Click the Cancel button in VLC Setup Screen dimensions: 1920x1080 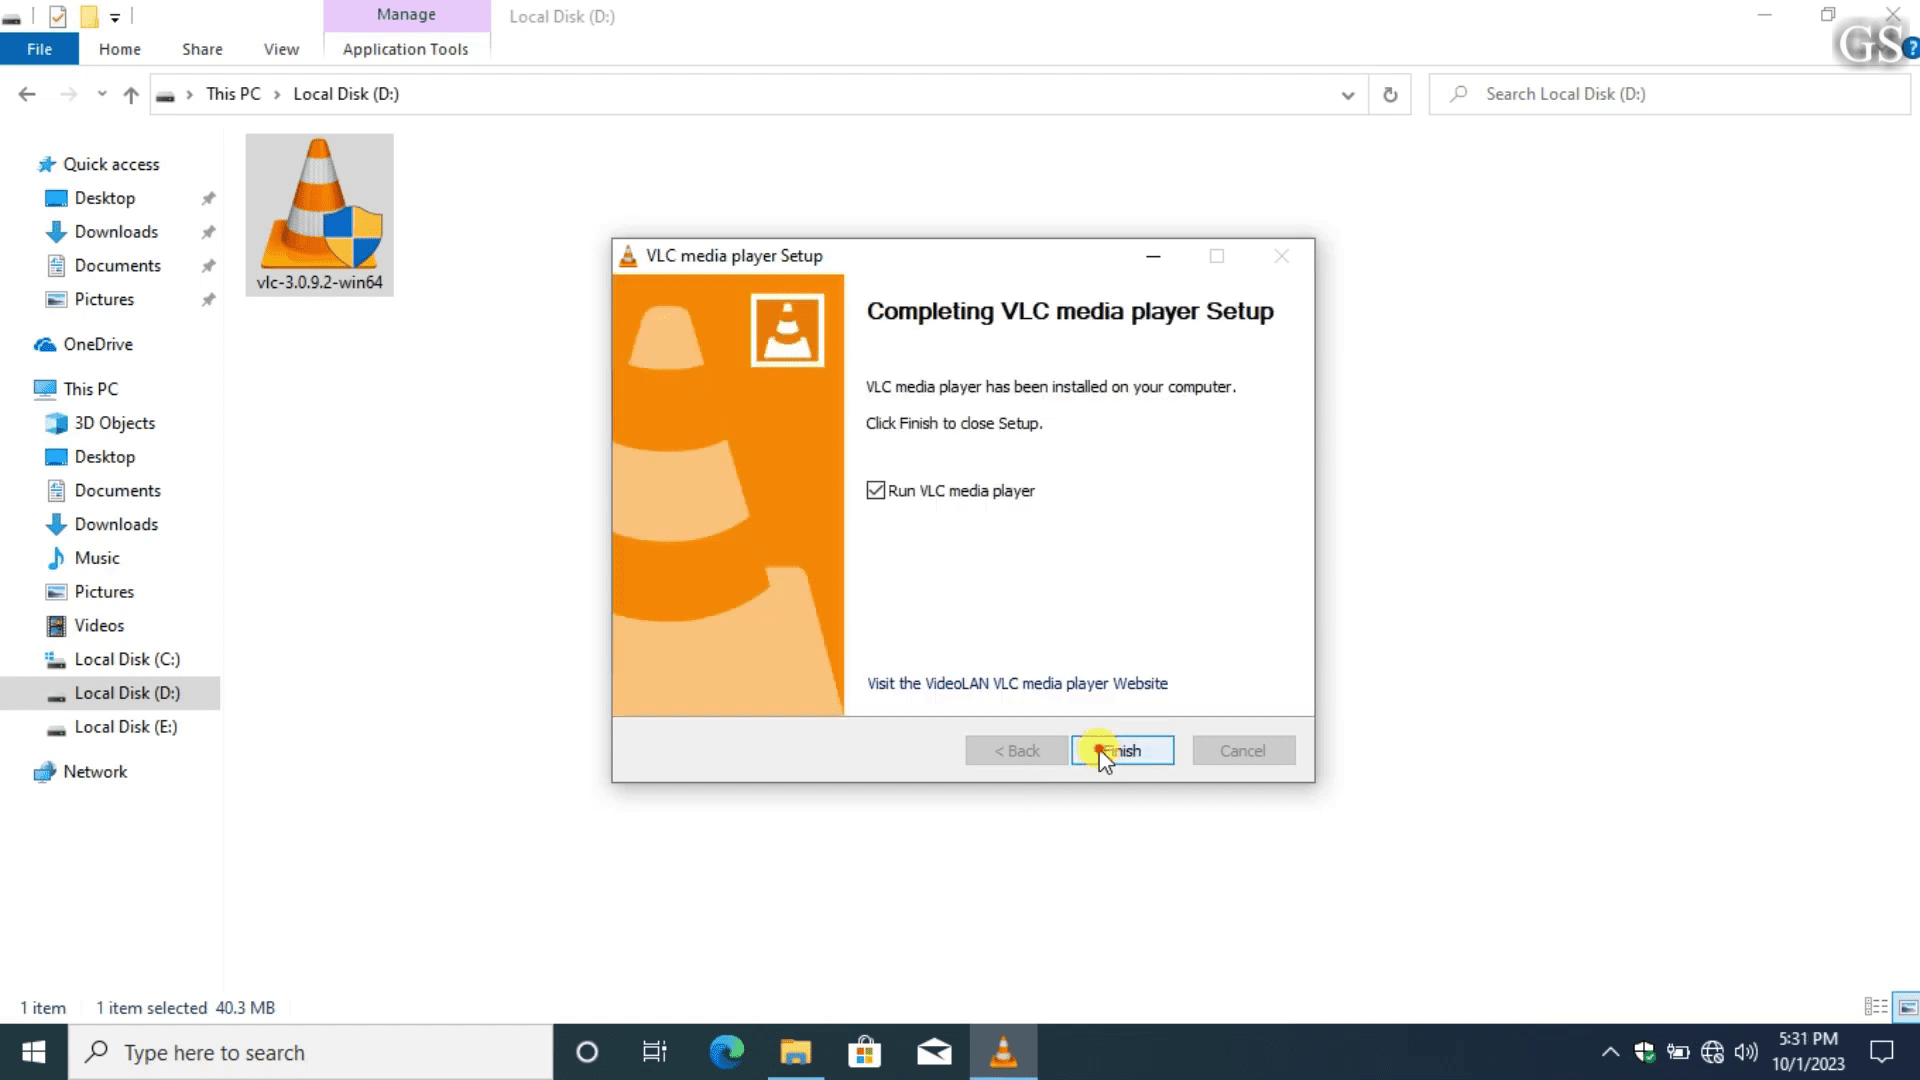coord(1243,750)
